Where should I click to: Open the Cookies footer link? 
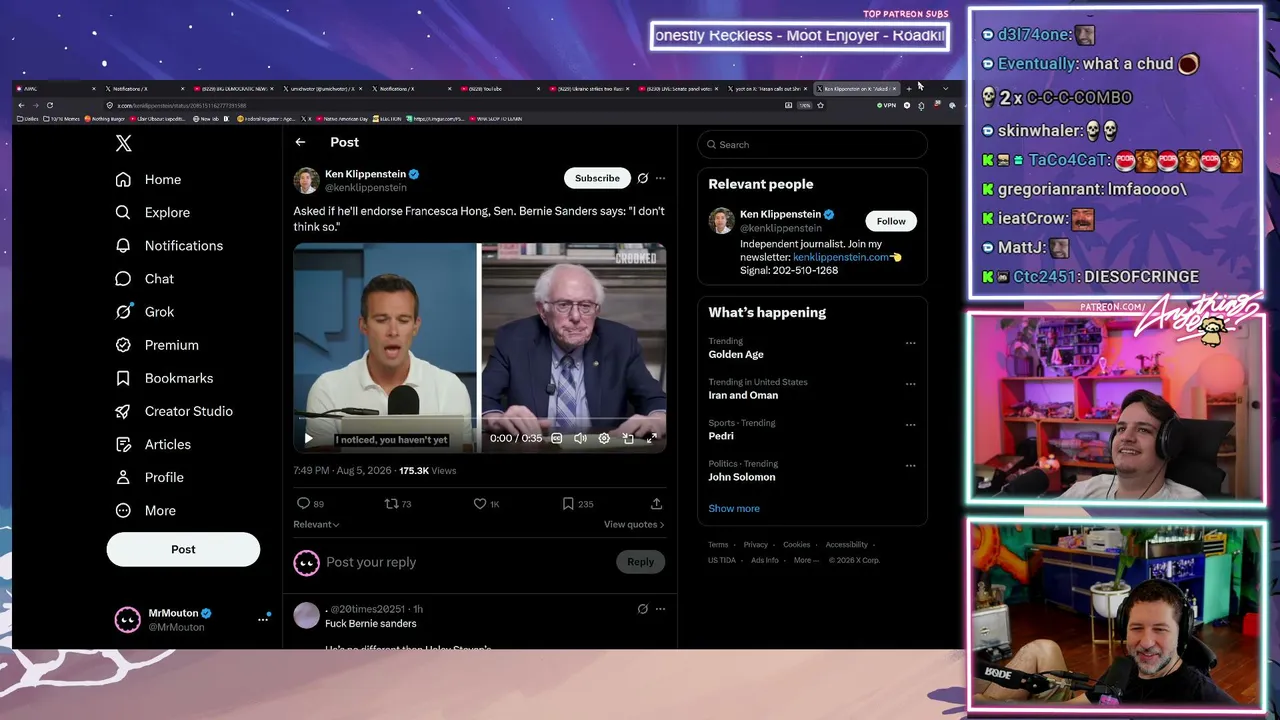pyautogui.click(x=797, y=545)
